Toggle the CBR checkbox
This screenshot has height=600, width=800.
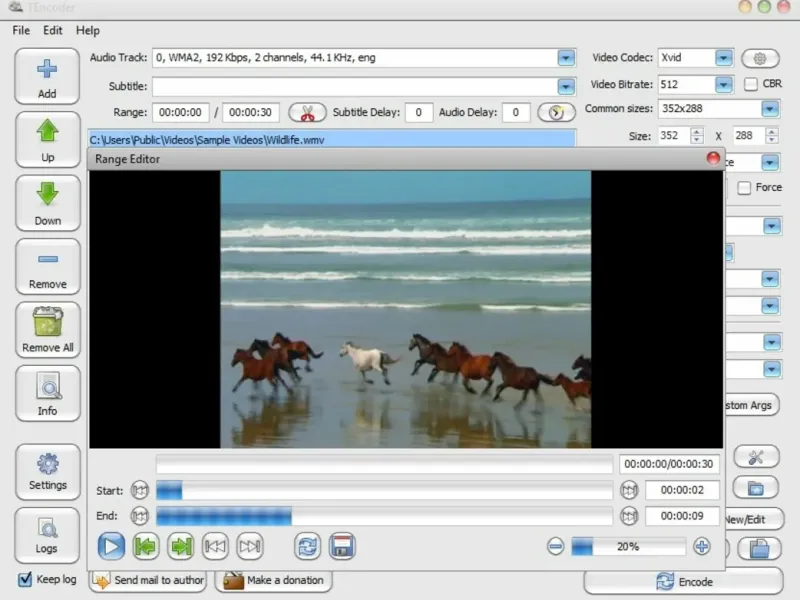(x=751, y=84)
